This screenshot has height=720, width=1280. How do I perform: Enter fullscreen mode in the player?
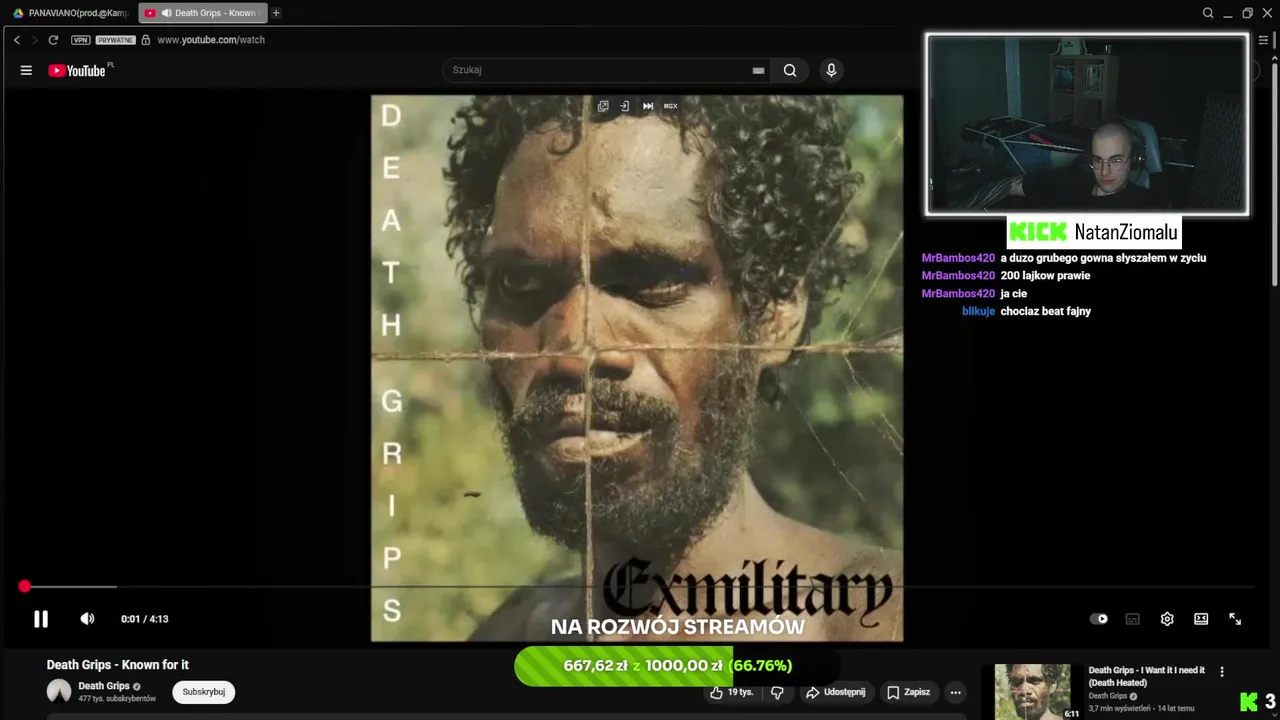[x=1235, y=619]
